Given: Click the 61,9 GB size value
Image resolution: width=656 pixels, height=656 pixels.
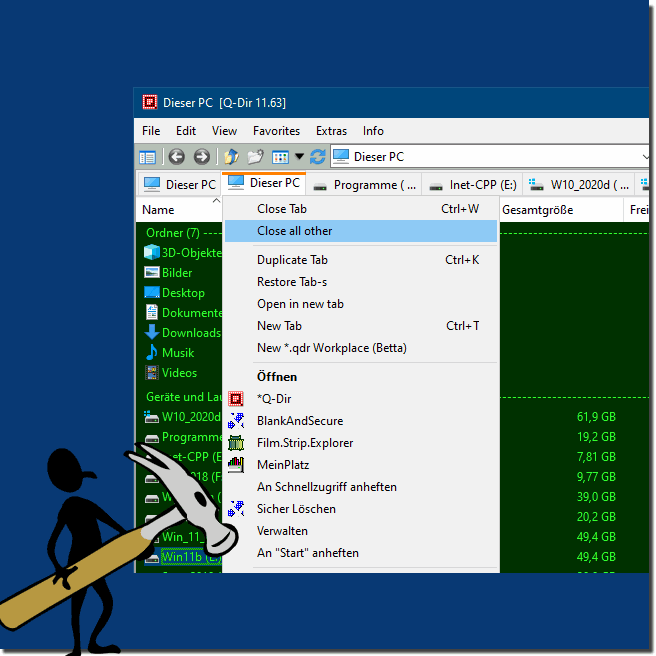Looking at the screenshot, I should coord(596,417).
